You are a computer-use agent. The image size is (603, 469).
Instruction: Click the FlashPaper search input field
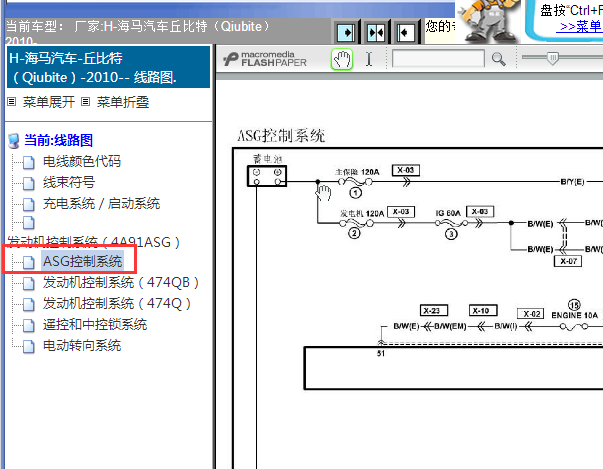438,59
